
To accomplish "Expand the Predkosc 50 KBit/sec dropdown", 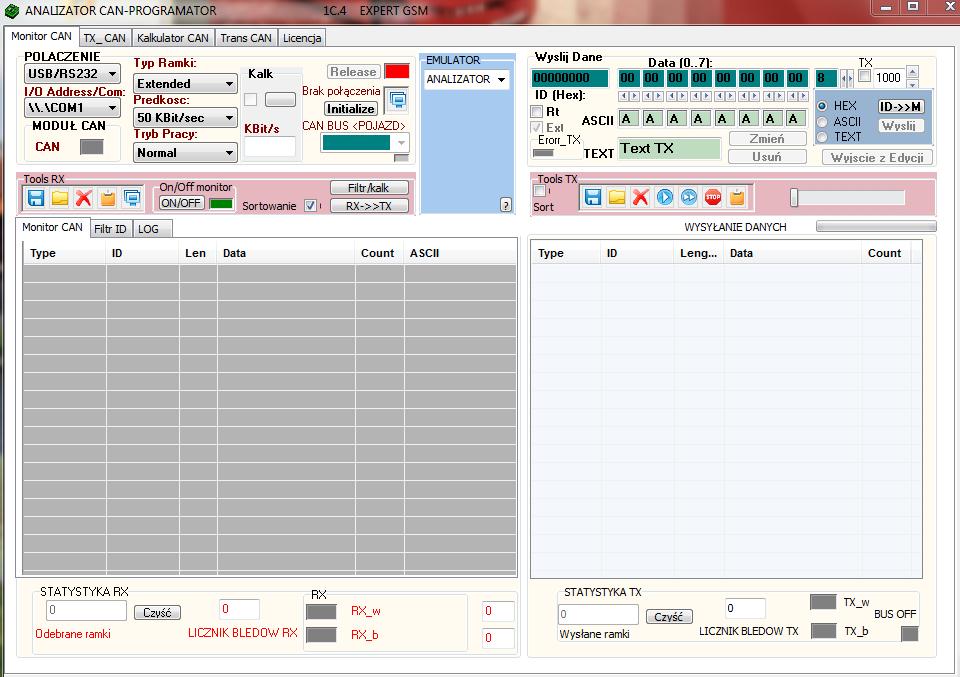I will click(x=185, y=118).
